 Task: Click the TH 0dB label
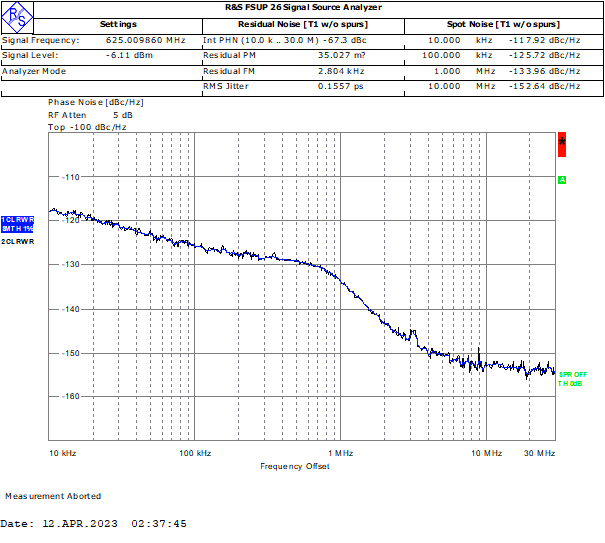click(570, 384)
